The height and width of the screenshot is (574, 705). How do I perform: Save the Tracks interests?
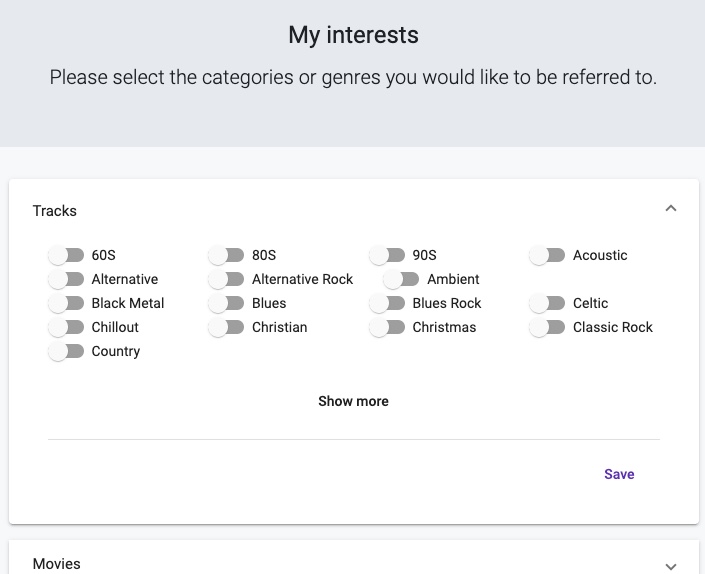click(x=619, y=474)
